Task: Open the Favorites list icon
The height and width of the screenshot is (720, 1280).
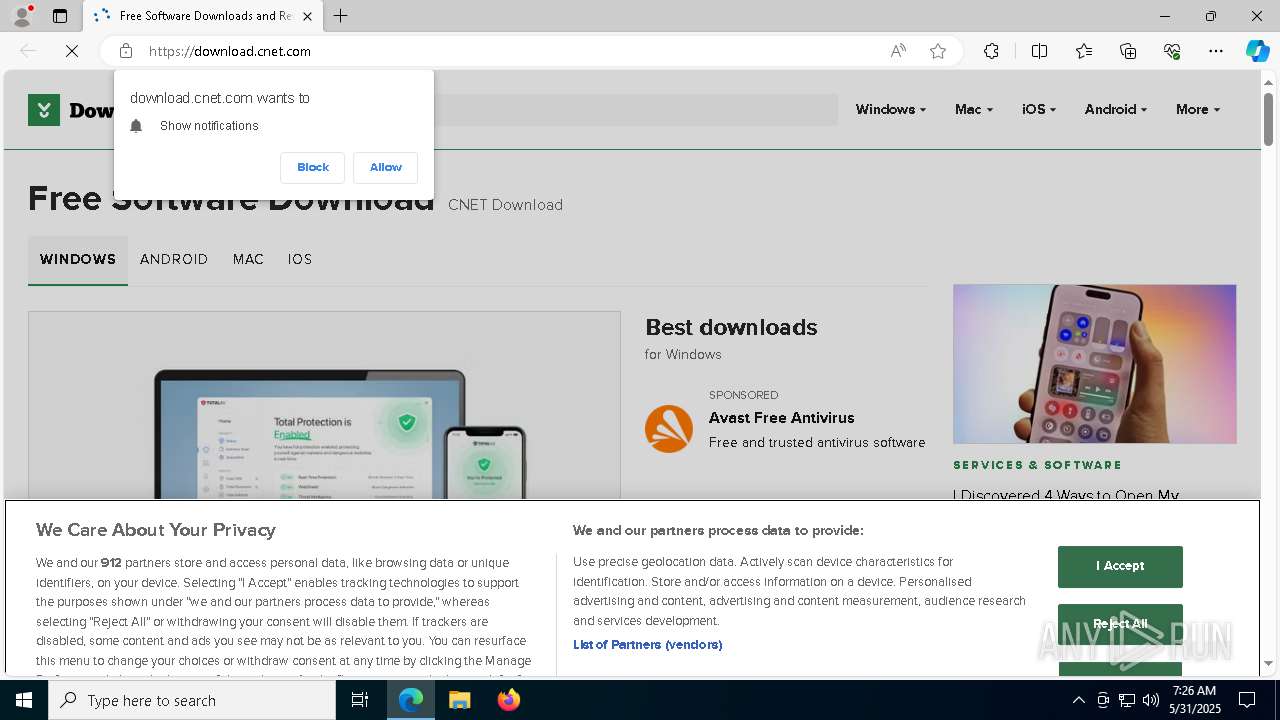Action: [x=1084, y=51]
